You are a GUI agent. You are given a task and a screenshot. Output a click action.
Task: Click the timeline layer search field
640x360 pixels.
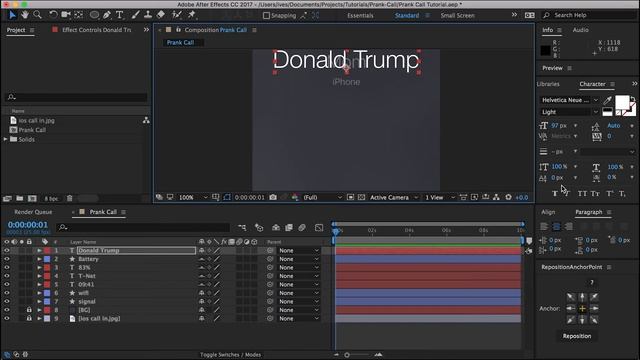[x=143, y=227]
